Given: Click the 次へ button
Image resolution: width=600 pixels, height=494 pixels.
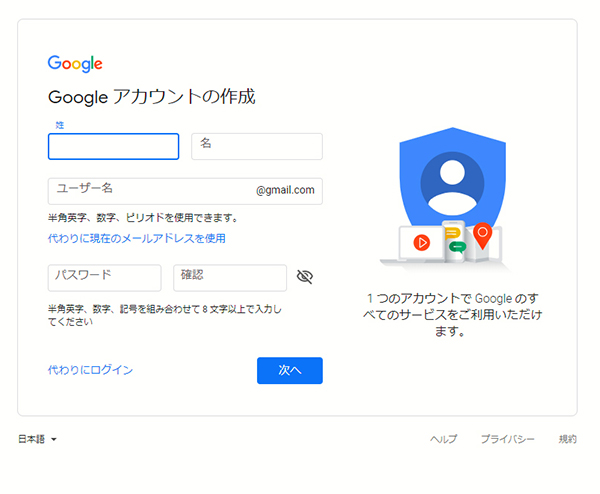Looking at the screenshot, I should 290,370.
